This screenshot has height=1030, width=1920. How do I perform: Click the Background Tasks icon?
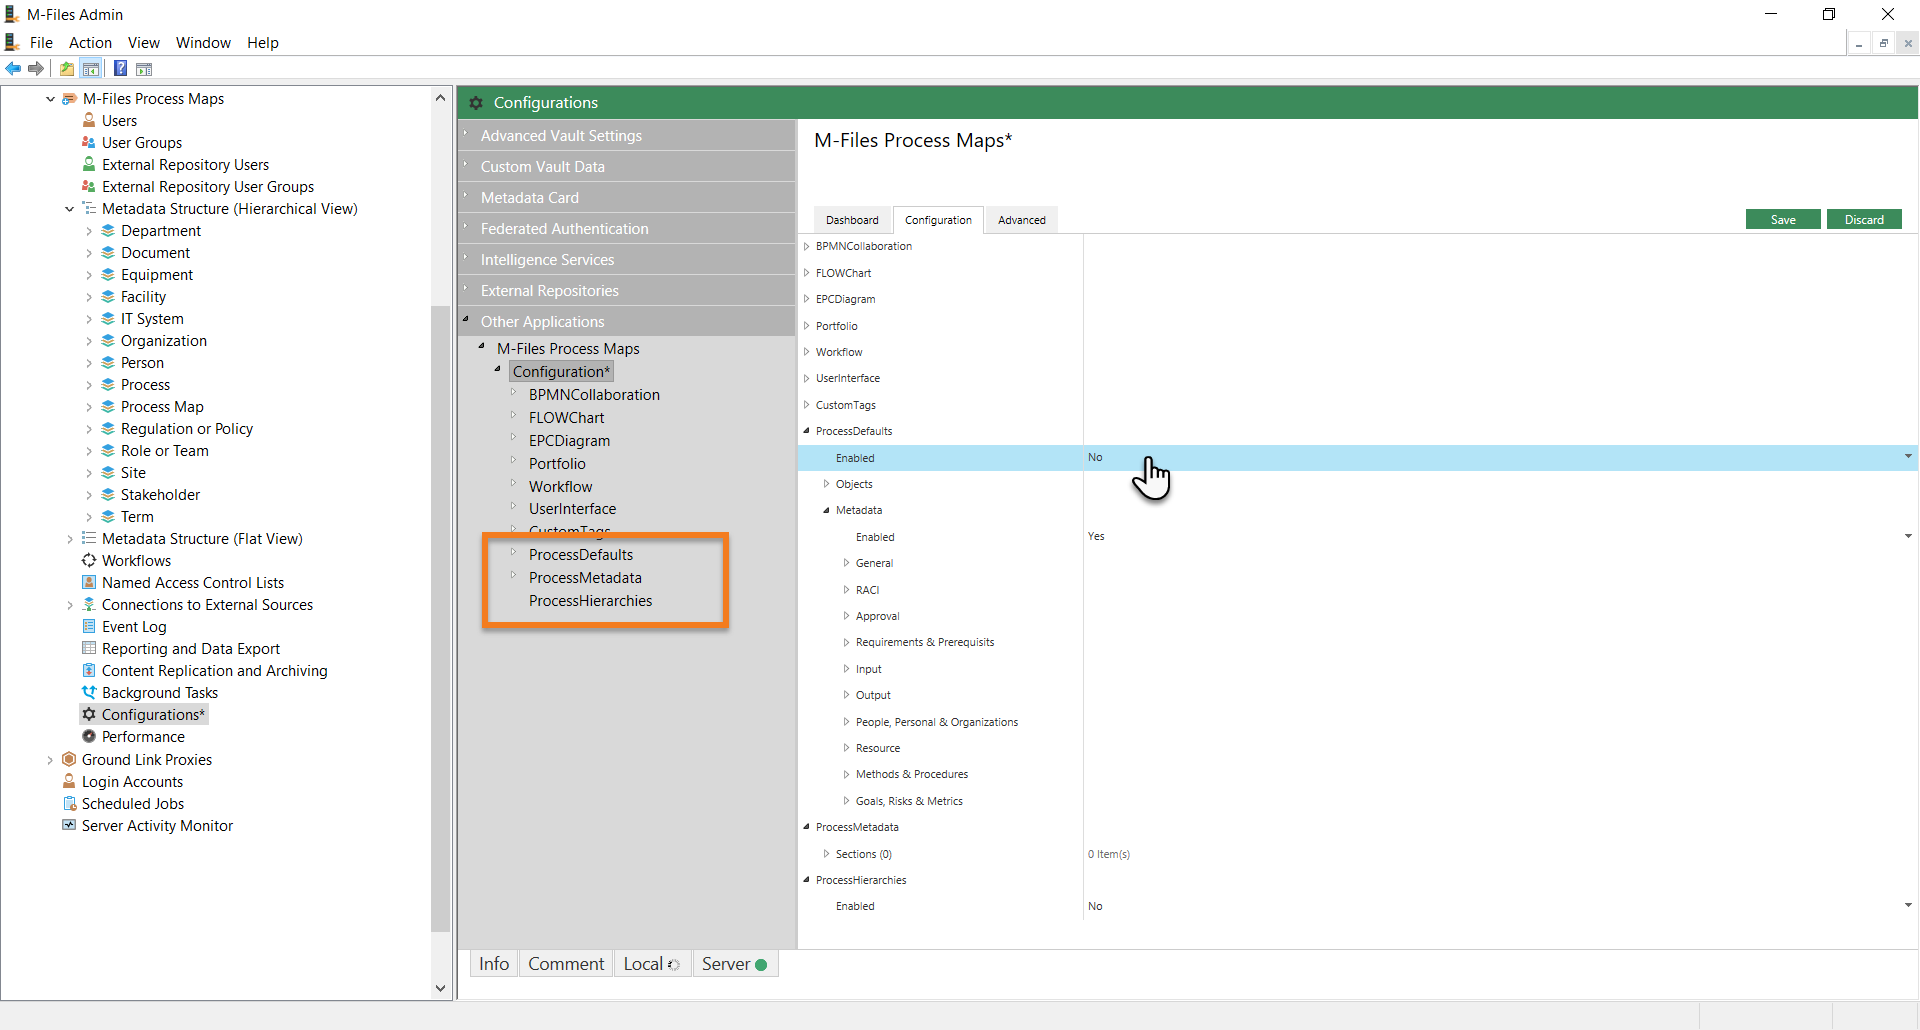pos(89,693)
